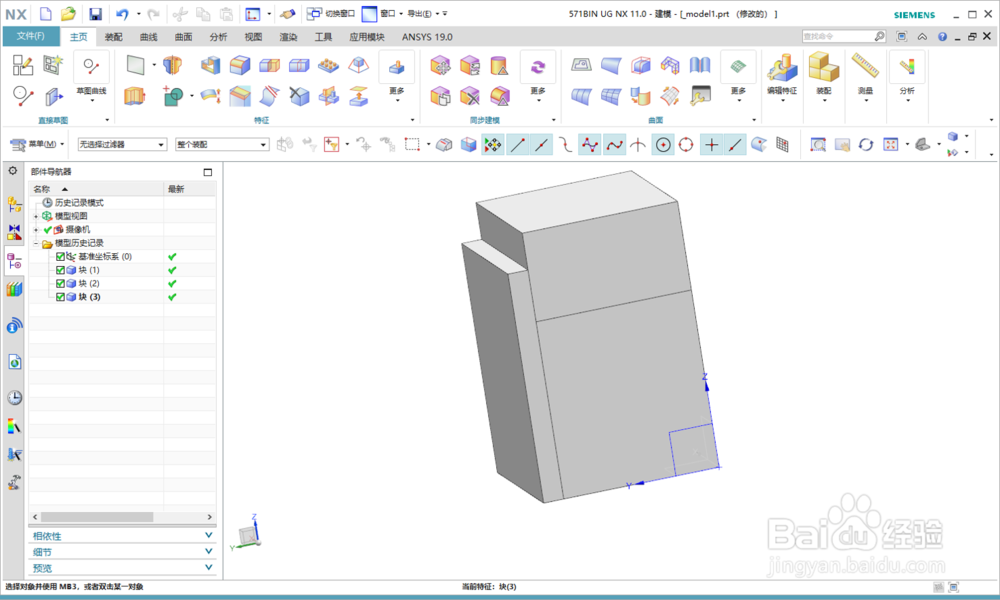Switch to the Assemblies ribbon tab
Viewport: 1000px width, 600px height.
114,37
